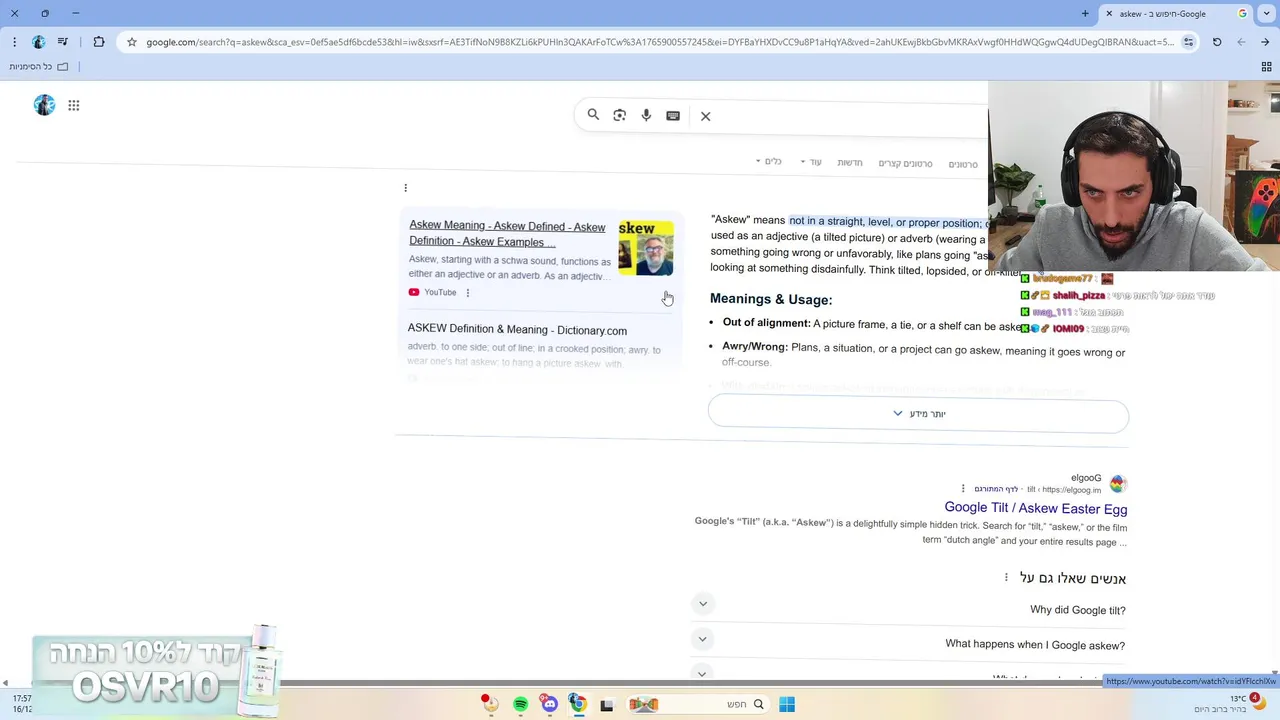Viewport: 1280px width, 720px height.
Task: Open the taskbar clock showing 17:57
Action: (x=22, y=704)
